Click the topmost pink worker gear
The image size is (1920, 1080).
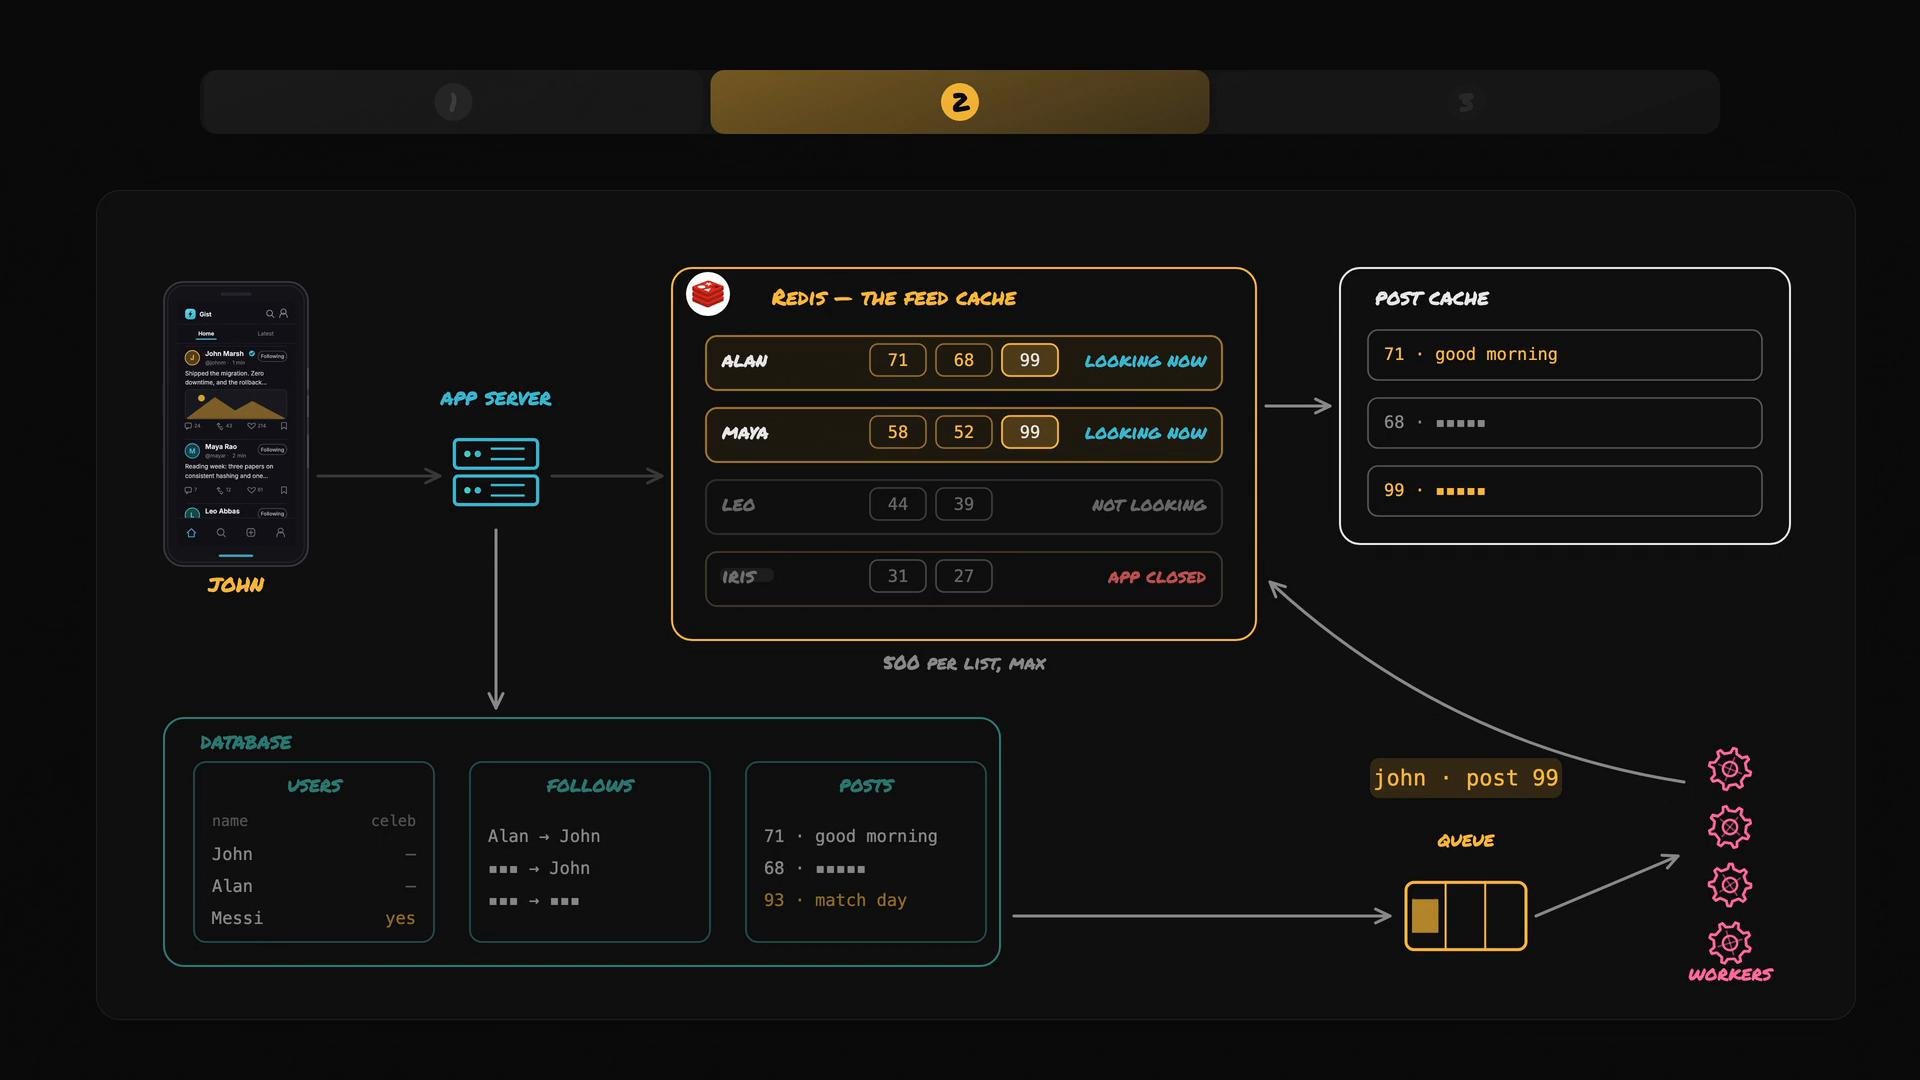coord(1730,769)
